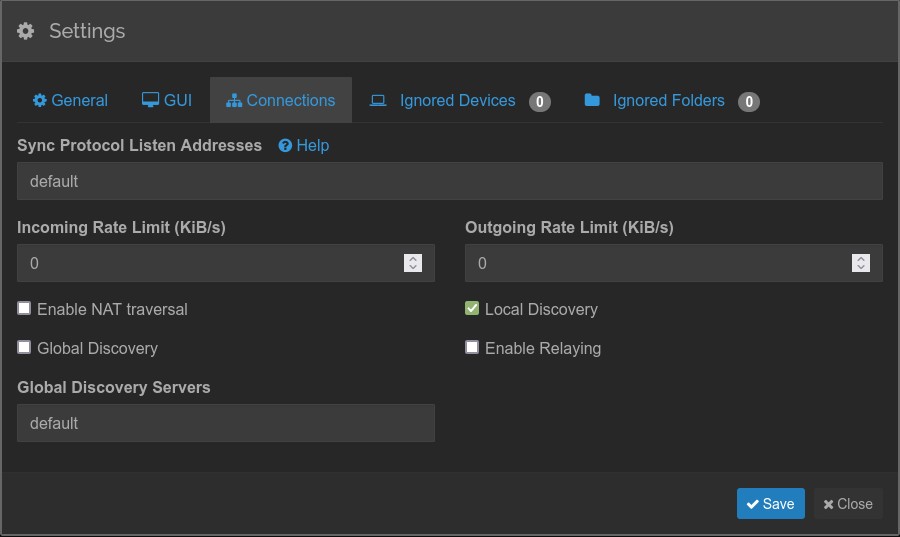Open the Ignored Folders tab

(x=668, y=101)
